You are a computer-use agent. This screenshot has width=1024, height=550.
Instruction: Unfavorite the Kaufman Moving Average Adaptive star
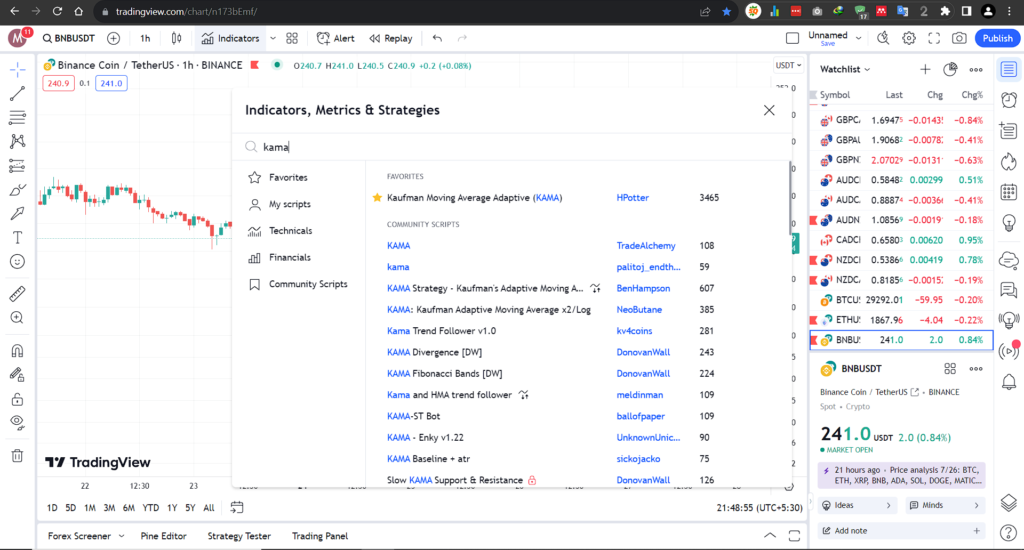[377, 198]
